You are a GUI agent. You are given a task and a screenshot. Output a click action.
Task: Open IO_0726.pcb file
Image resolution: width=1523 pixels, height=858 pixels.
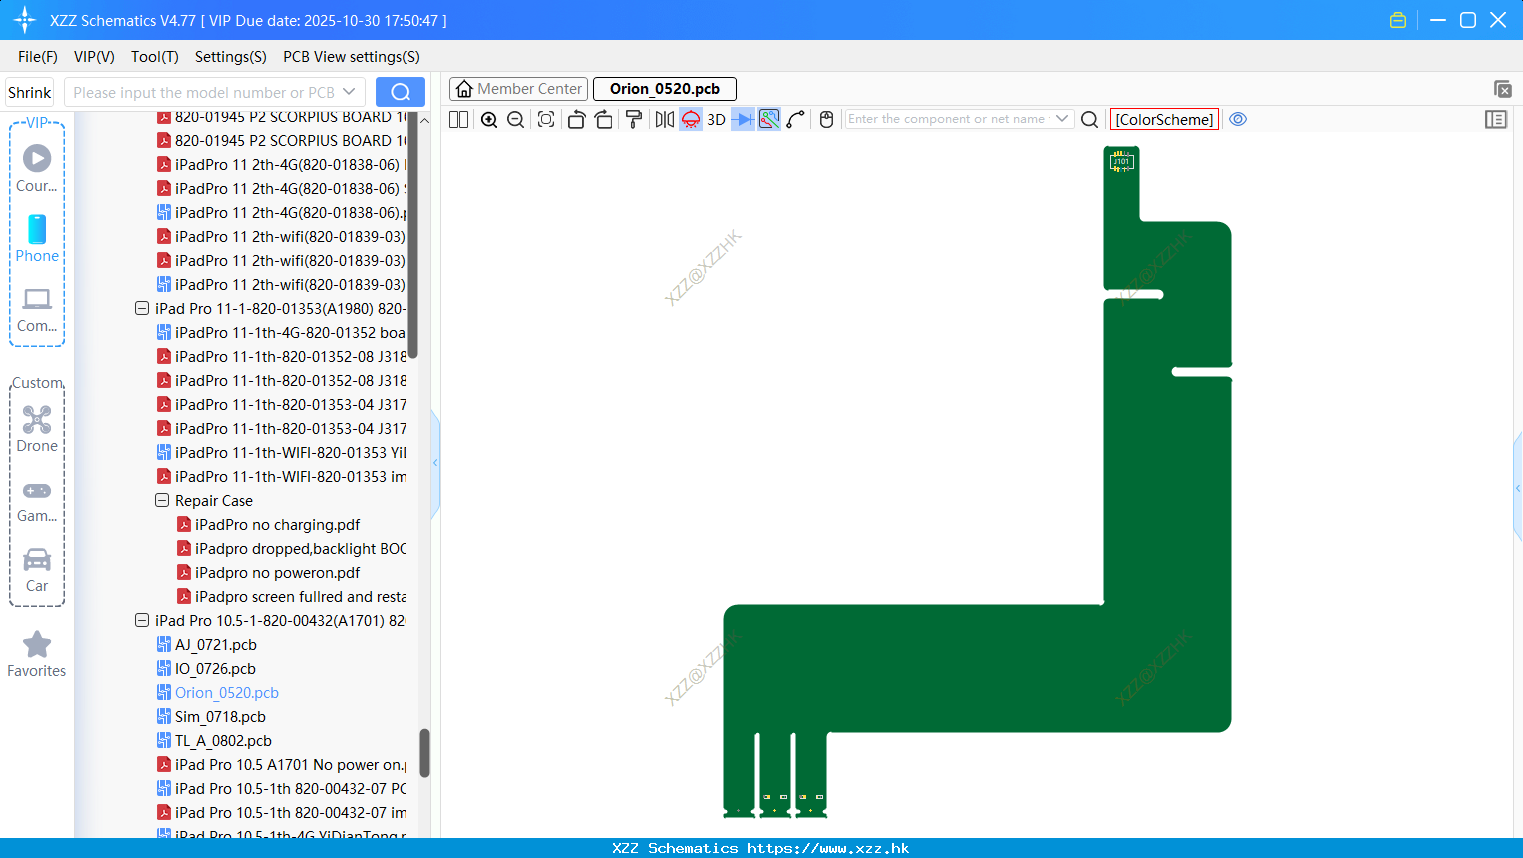(215, 669)
